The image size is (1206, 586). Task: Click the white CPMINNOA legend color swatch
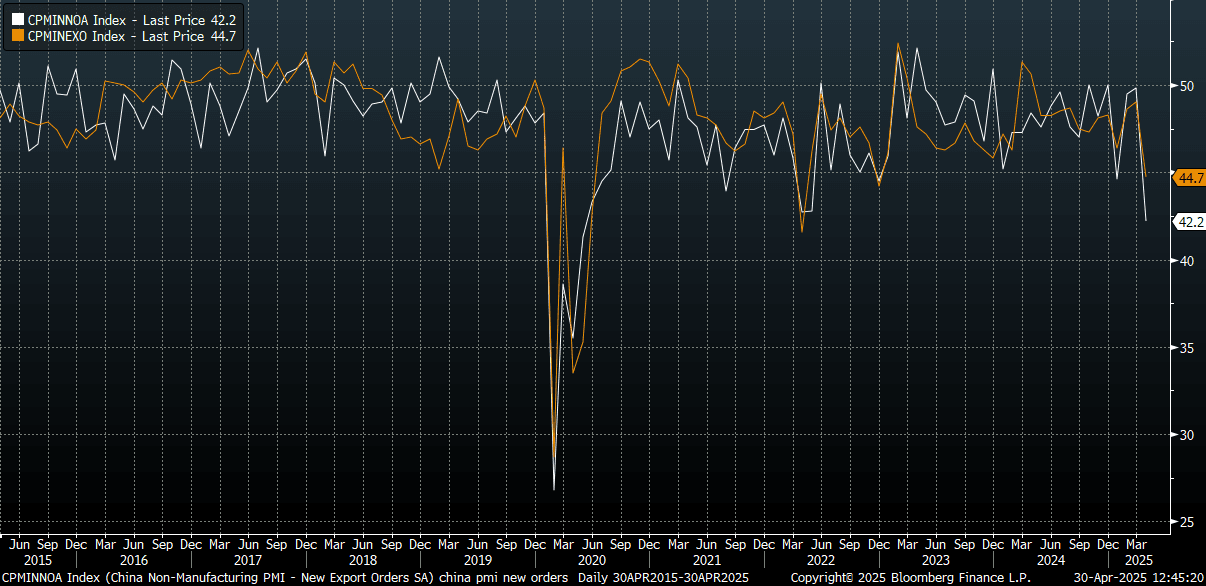pos(17,18)
